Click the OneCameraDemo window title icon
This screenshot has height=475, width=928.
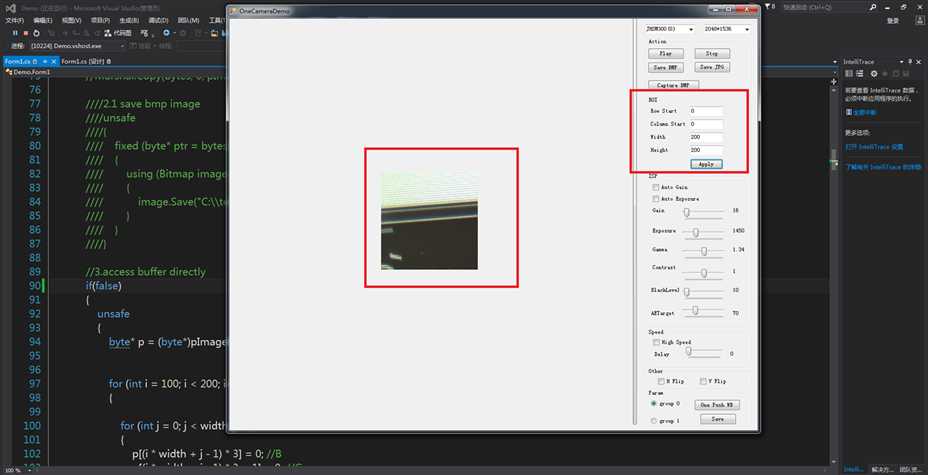[x=233, y=11]
